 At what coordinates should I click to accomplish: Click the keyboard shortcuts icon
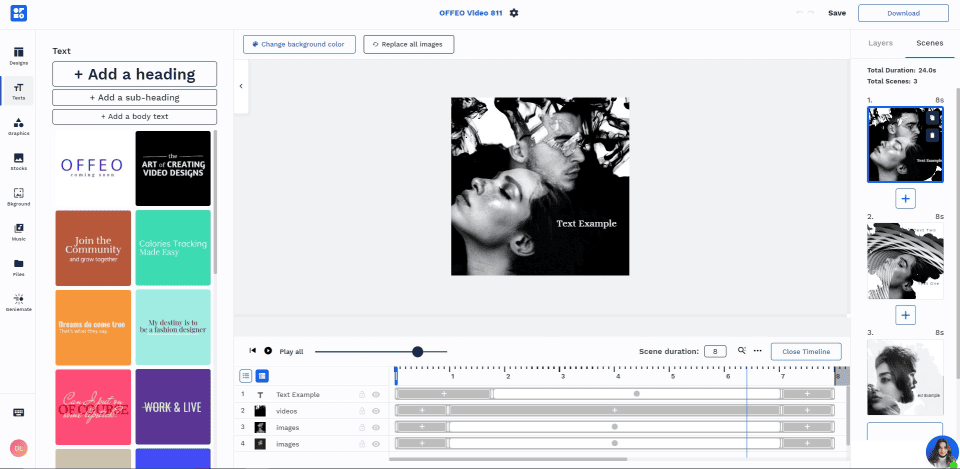point(18,412)
